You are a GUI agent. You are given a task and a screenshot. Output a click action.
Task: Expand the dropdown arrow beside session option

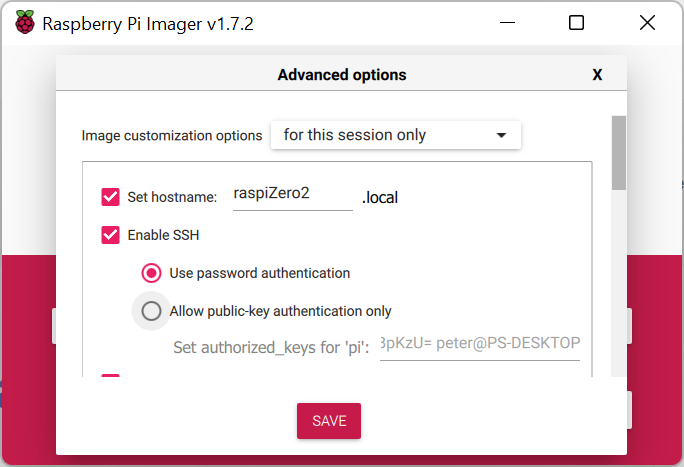pos(501,135)
